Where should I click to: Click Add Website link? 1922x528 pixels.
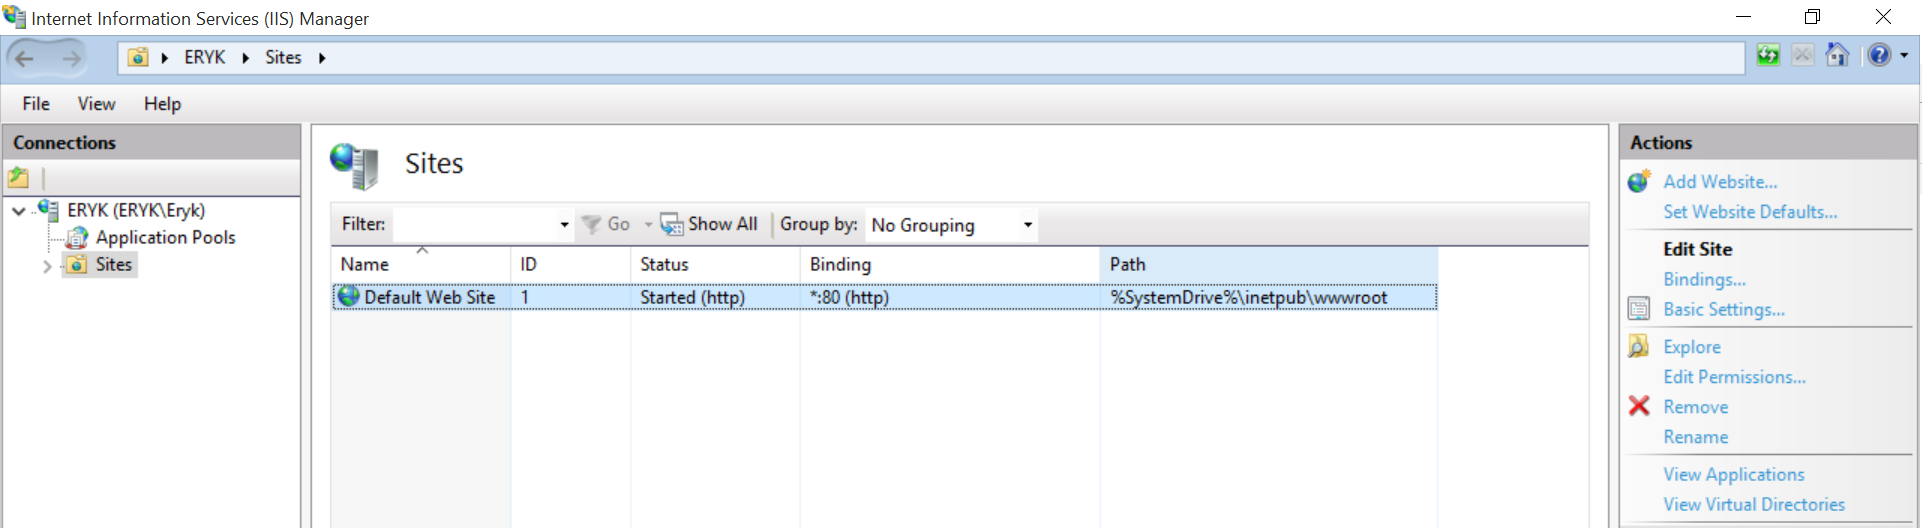[1720, 182]
